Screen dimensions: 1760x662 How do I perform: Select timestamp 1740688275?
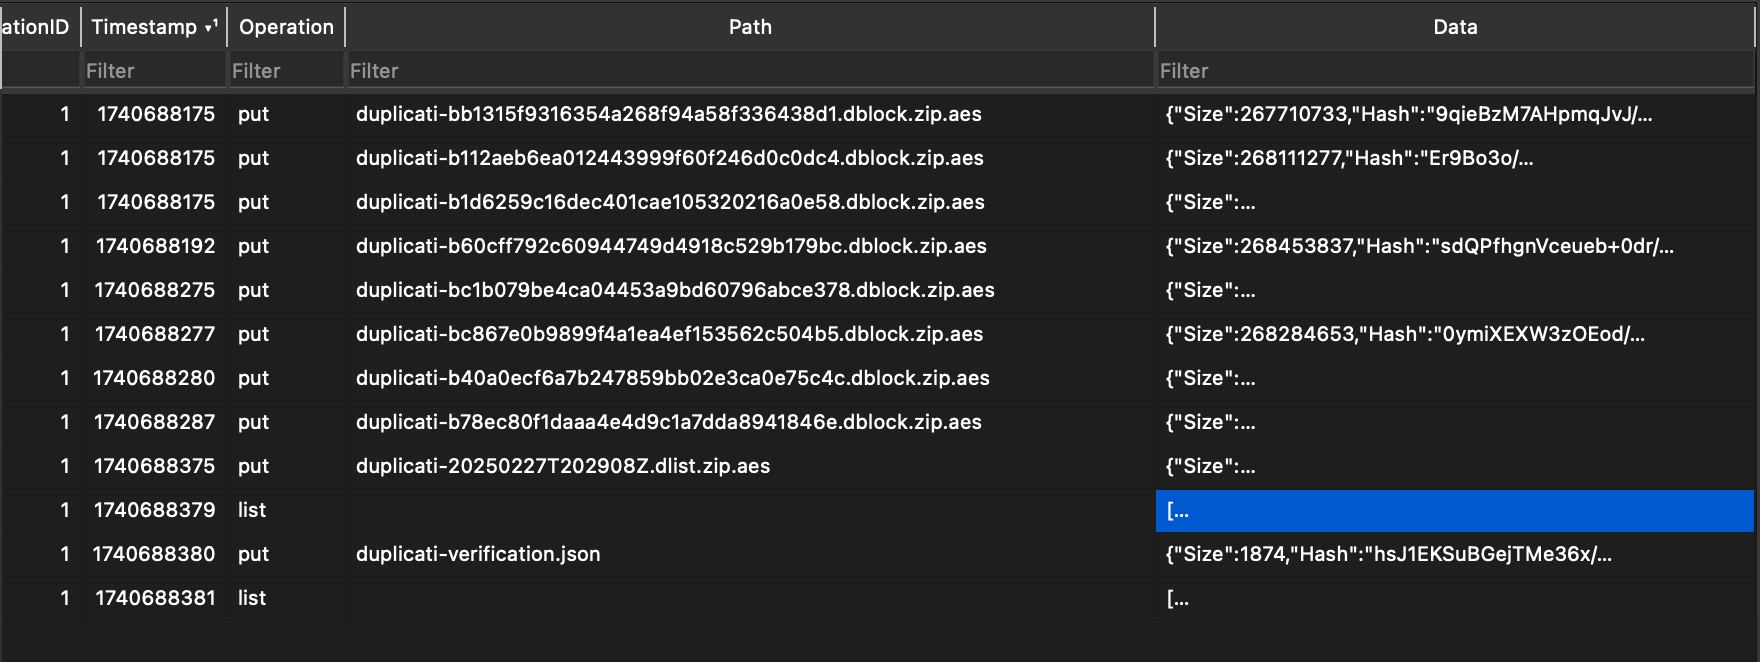click(155, 290)
